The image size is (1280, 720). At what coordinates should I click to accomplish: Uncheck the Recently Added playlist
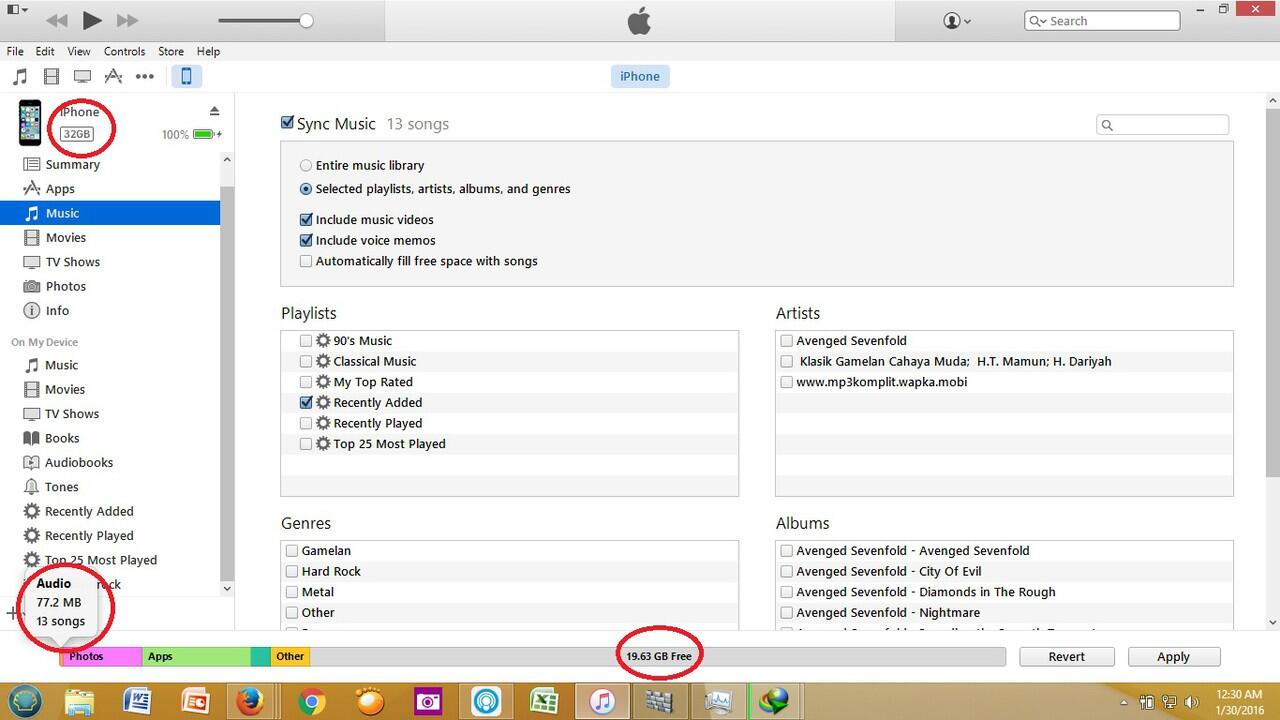tap(306, 402)
